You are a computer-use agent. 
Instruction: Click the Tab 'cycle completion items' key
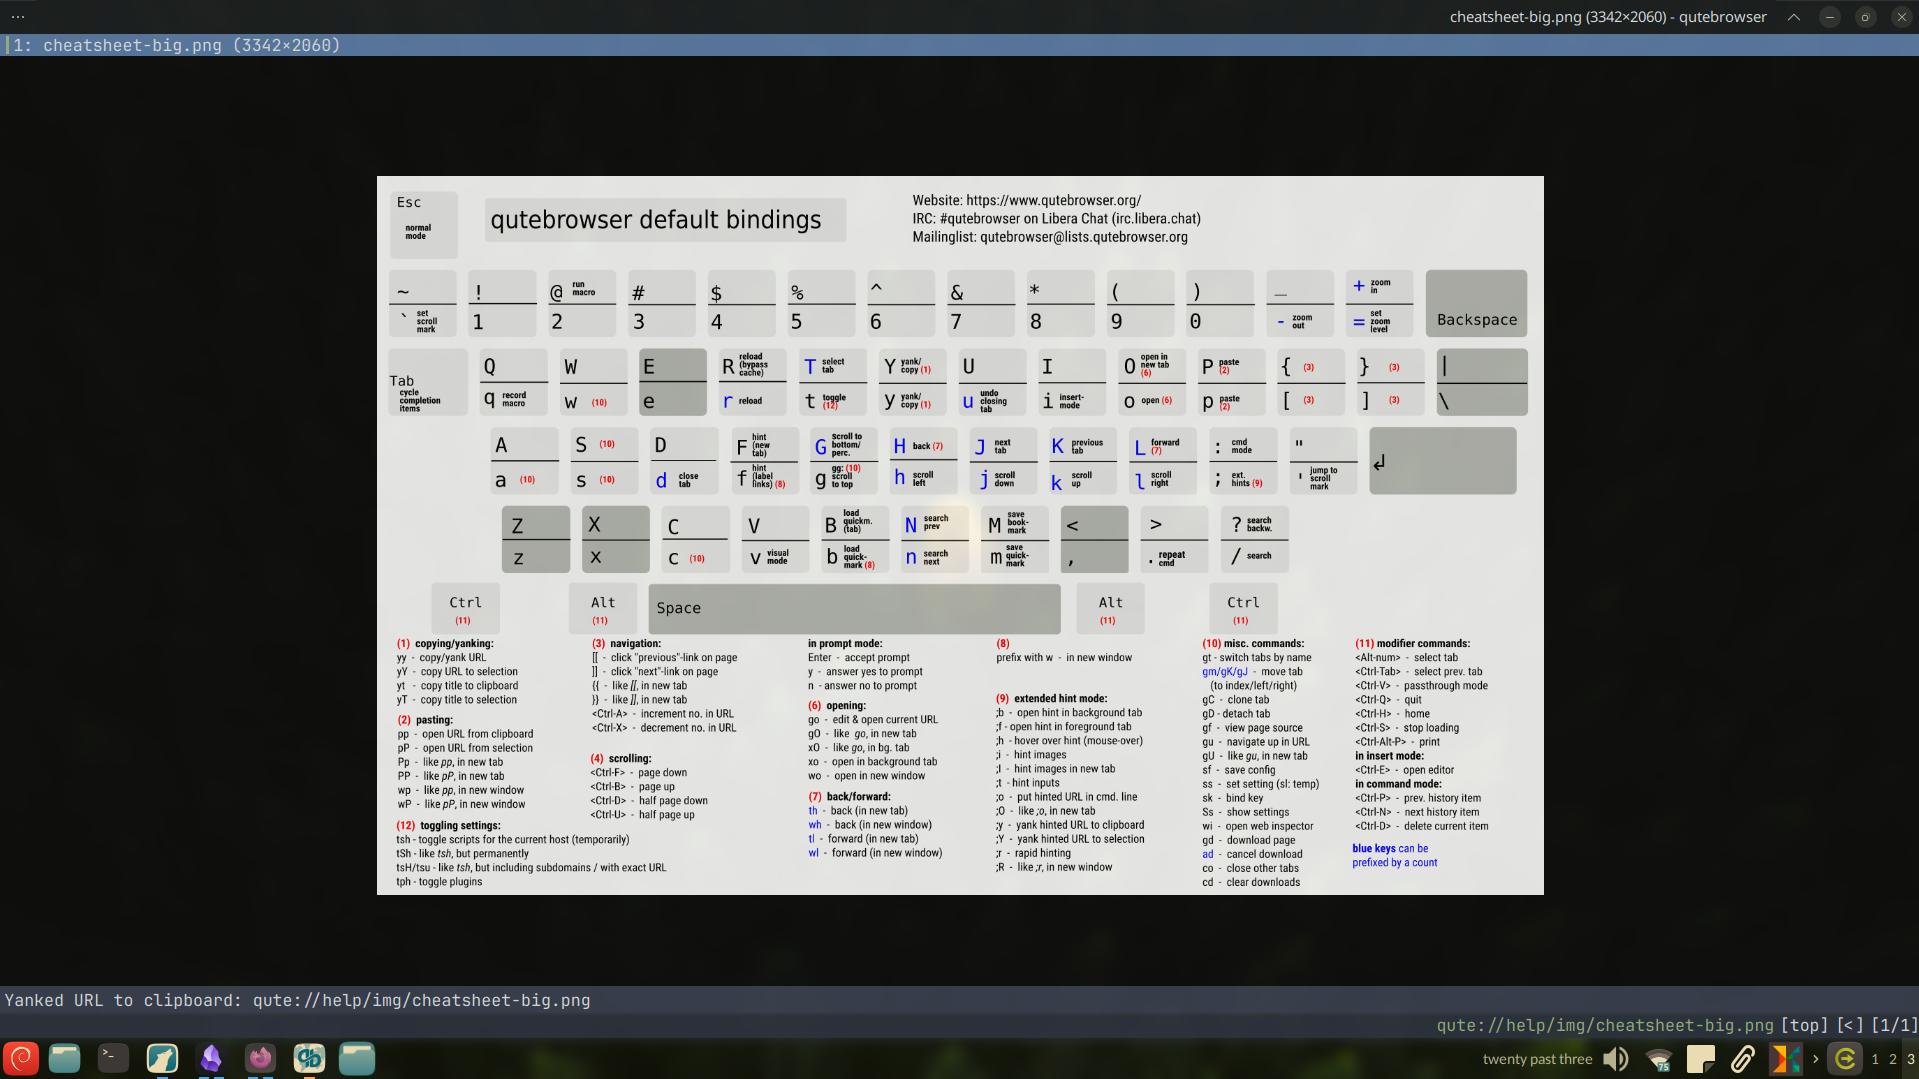428,382
